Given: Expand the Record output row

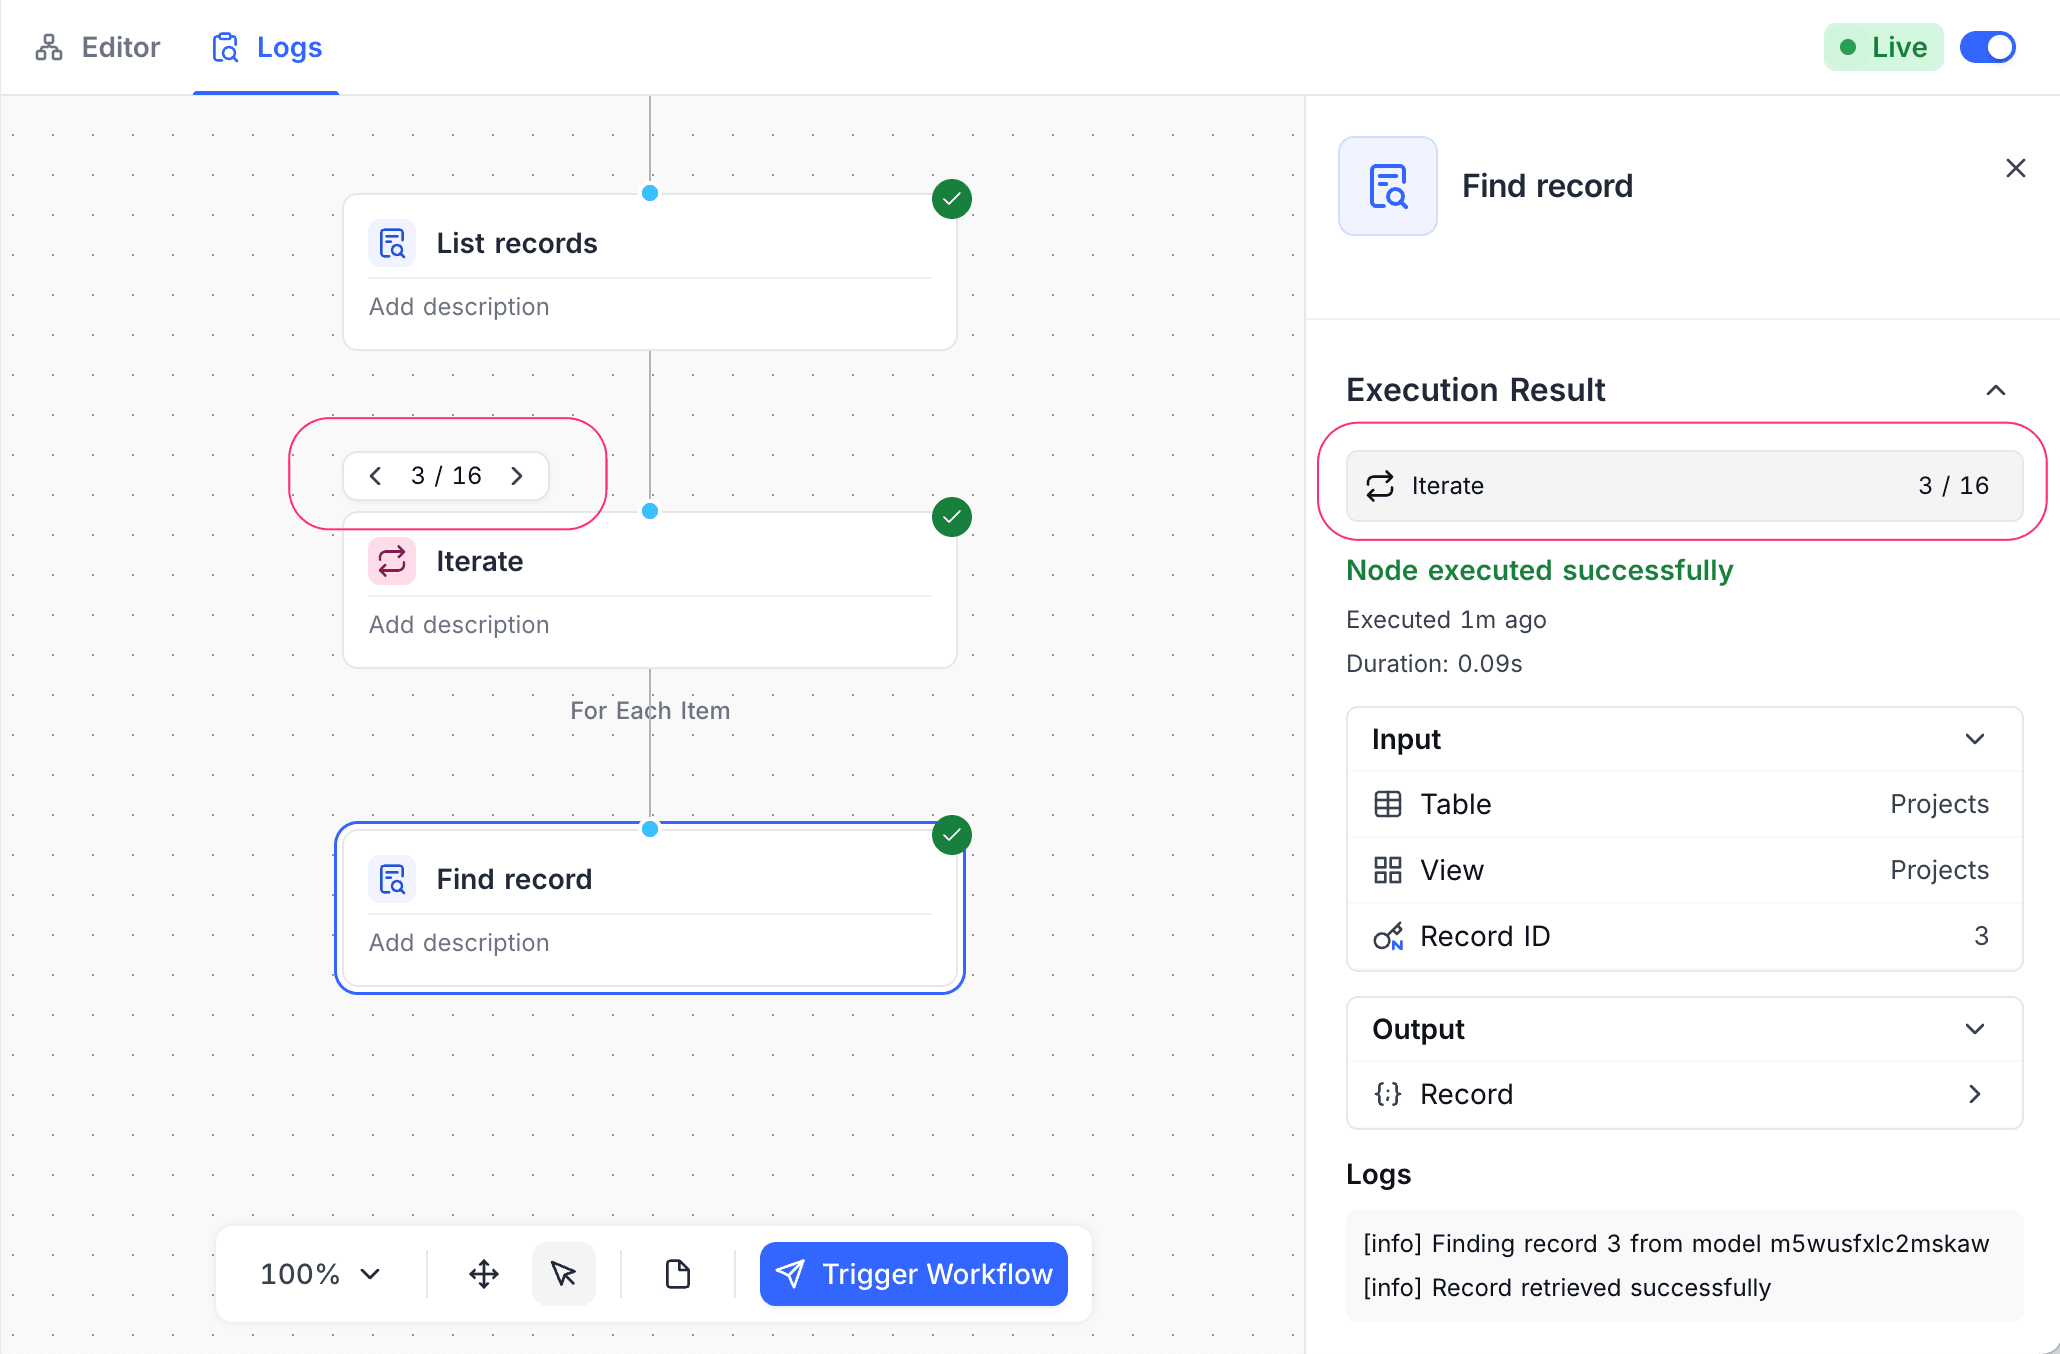Looking at the screenshot, I should tap(1974, 1094).
